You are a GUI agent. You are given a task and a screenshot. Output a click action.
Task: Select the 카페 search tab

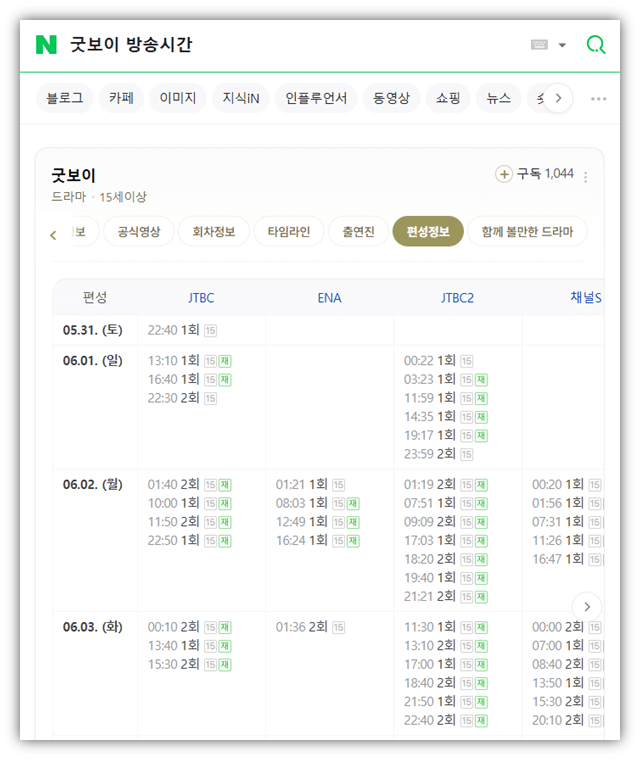pyautogui.click(x=121, y=98)
